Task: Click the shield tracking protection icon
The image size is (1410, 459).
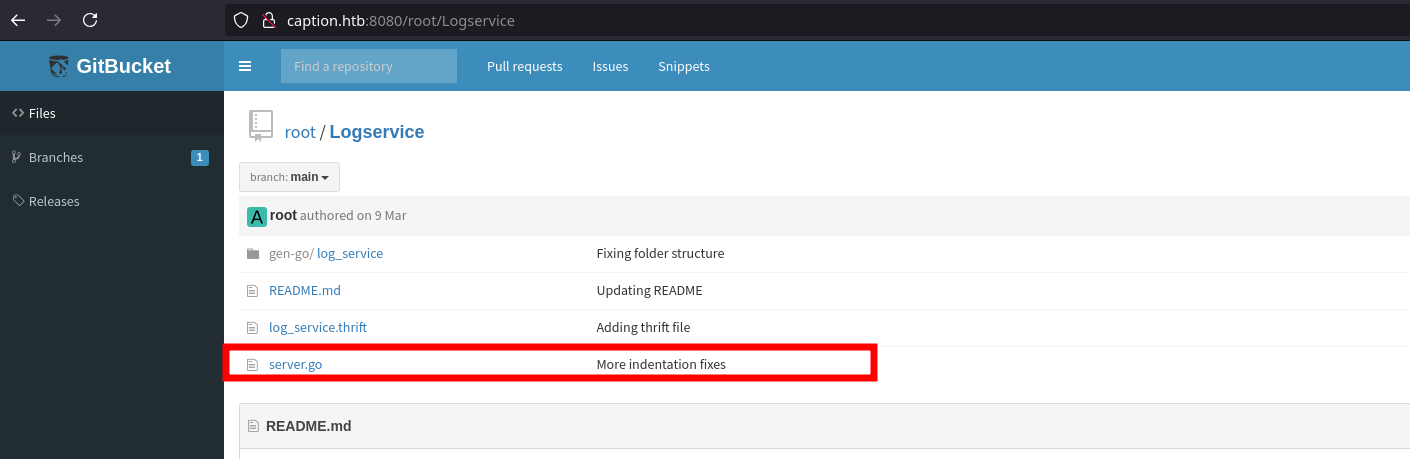Action: pos(240,20)
